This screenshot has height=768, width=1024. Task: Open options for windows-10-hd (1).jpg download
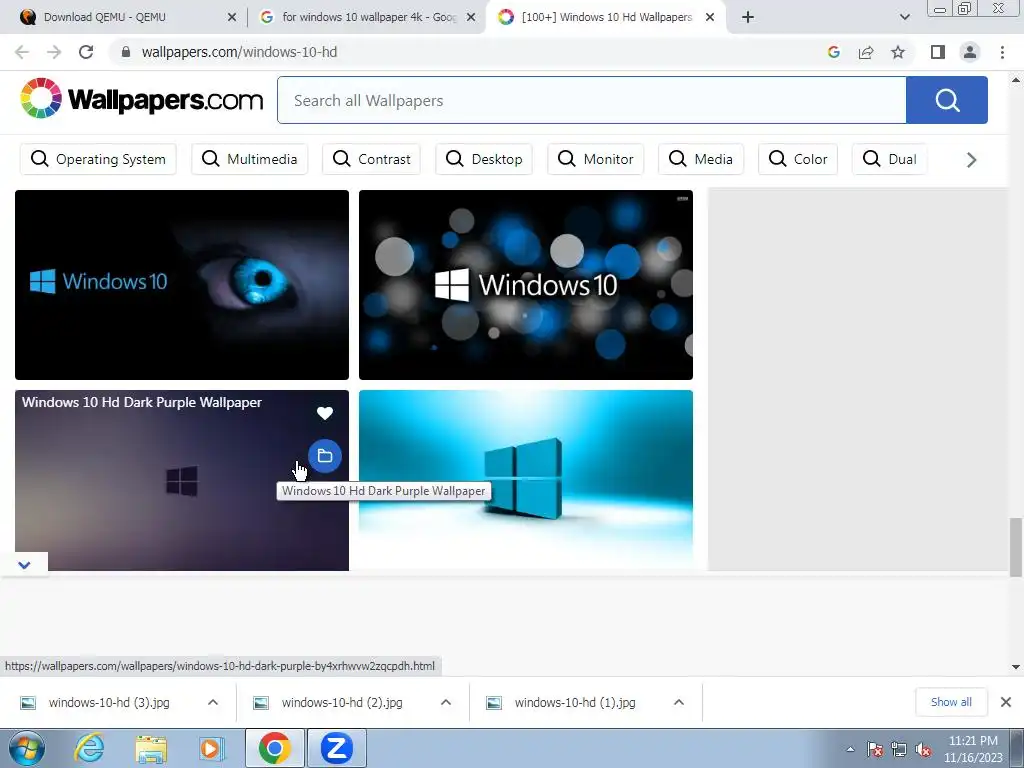679,702
